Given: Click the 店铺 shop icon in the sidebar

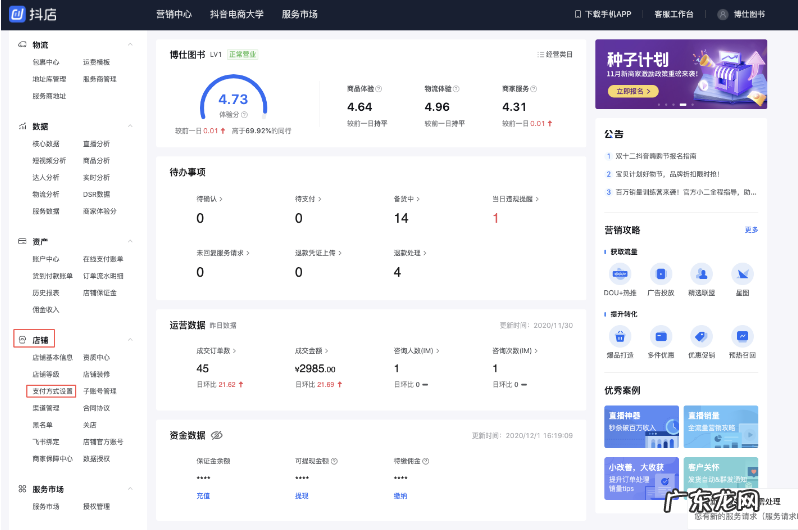Looking at the screenshot, I should pos(22,340).
